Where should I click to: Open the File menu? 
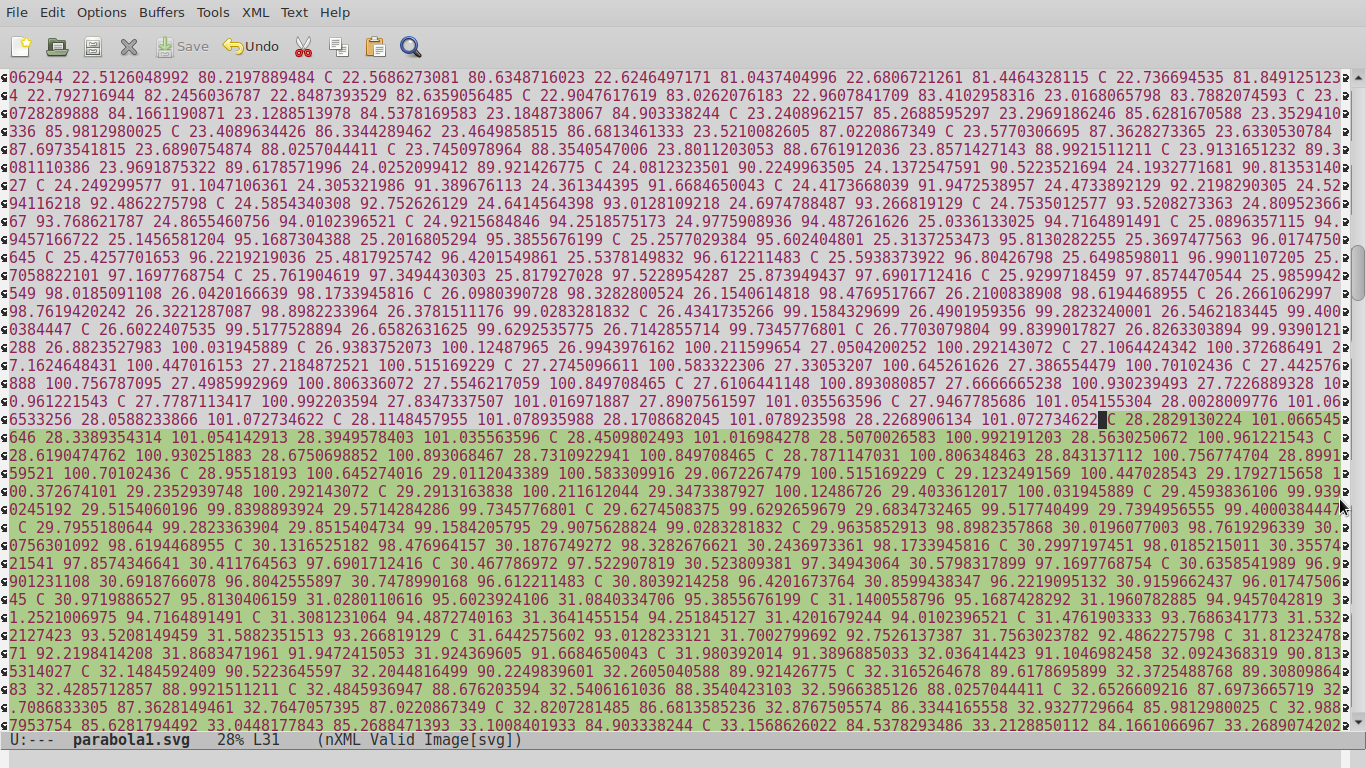(17, 13)
